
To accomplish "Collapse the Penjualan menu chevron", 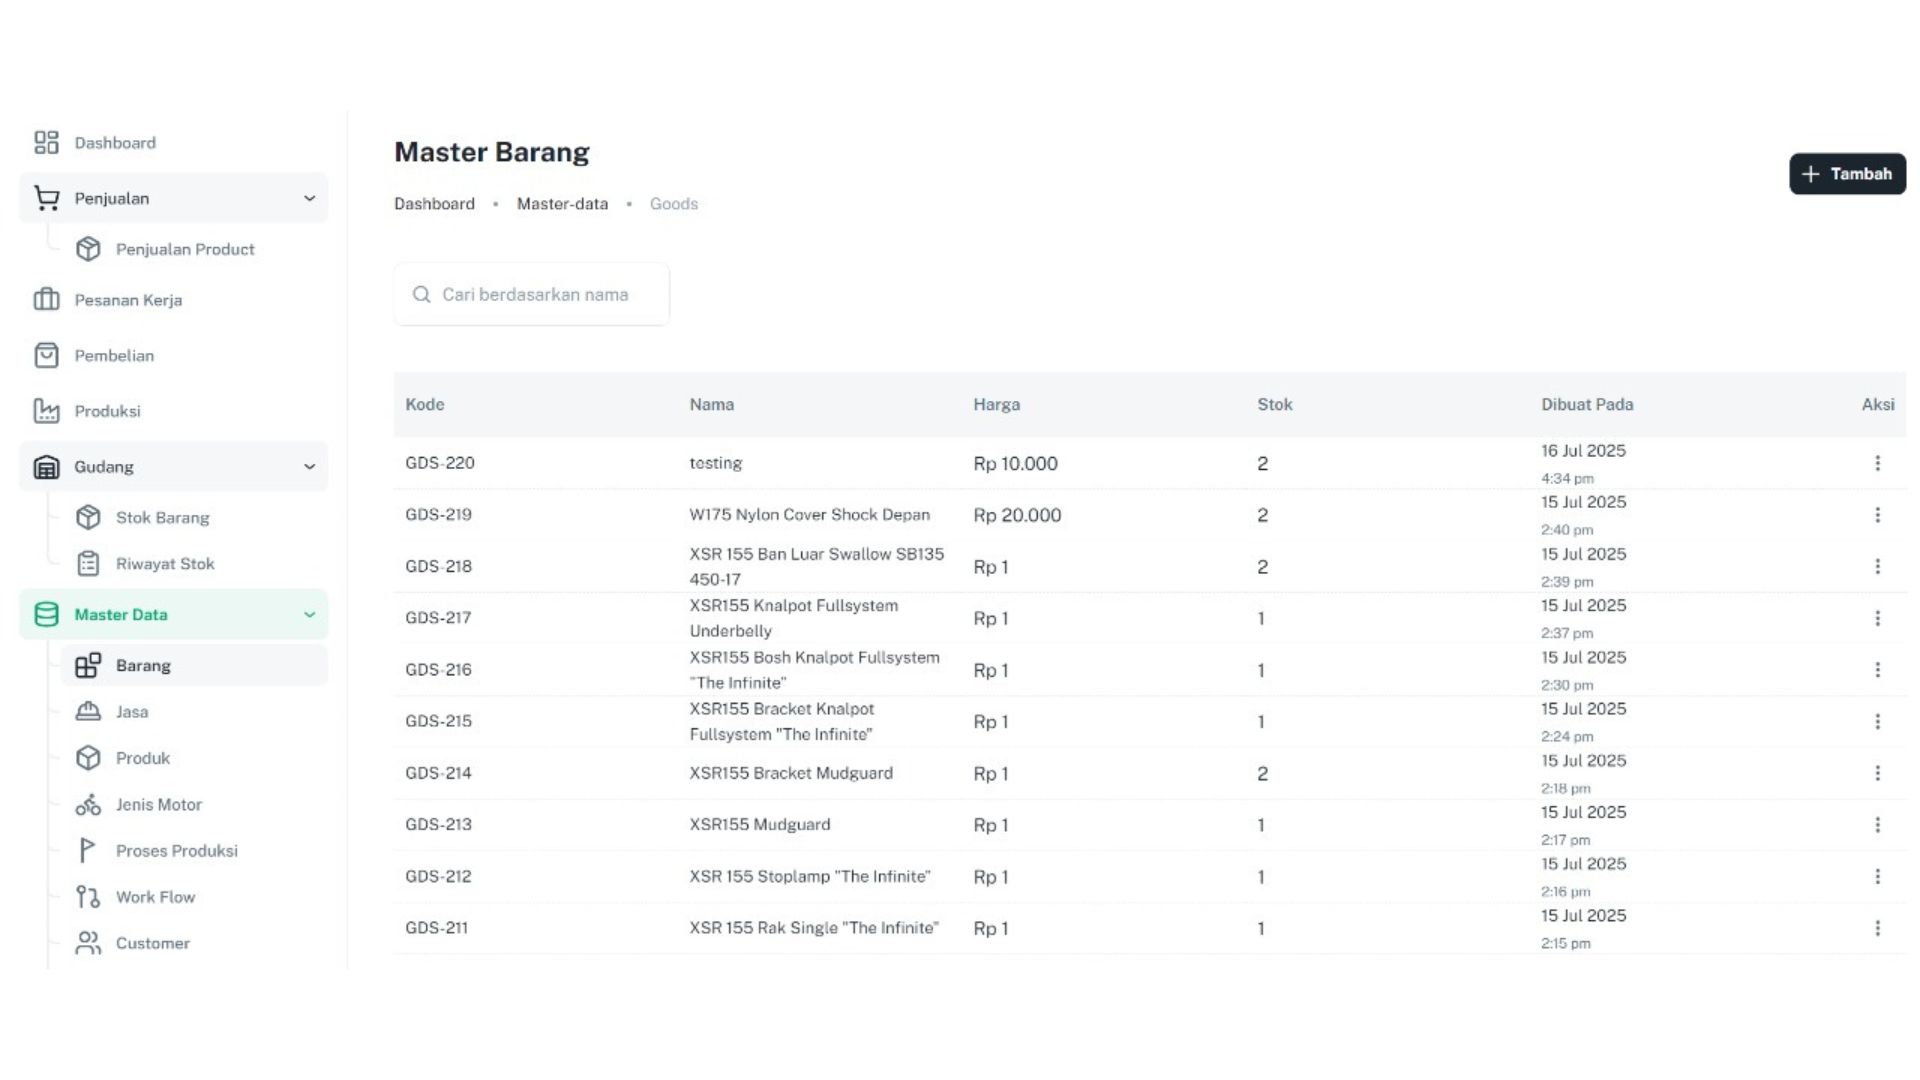I will click(309, 198).
